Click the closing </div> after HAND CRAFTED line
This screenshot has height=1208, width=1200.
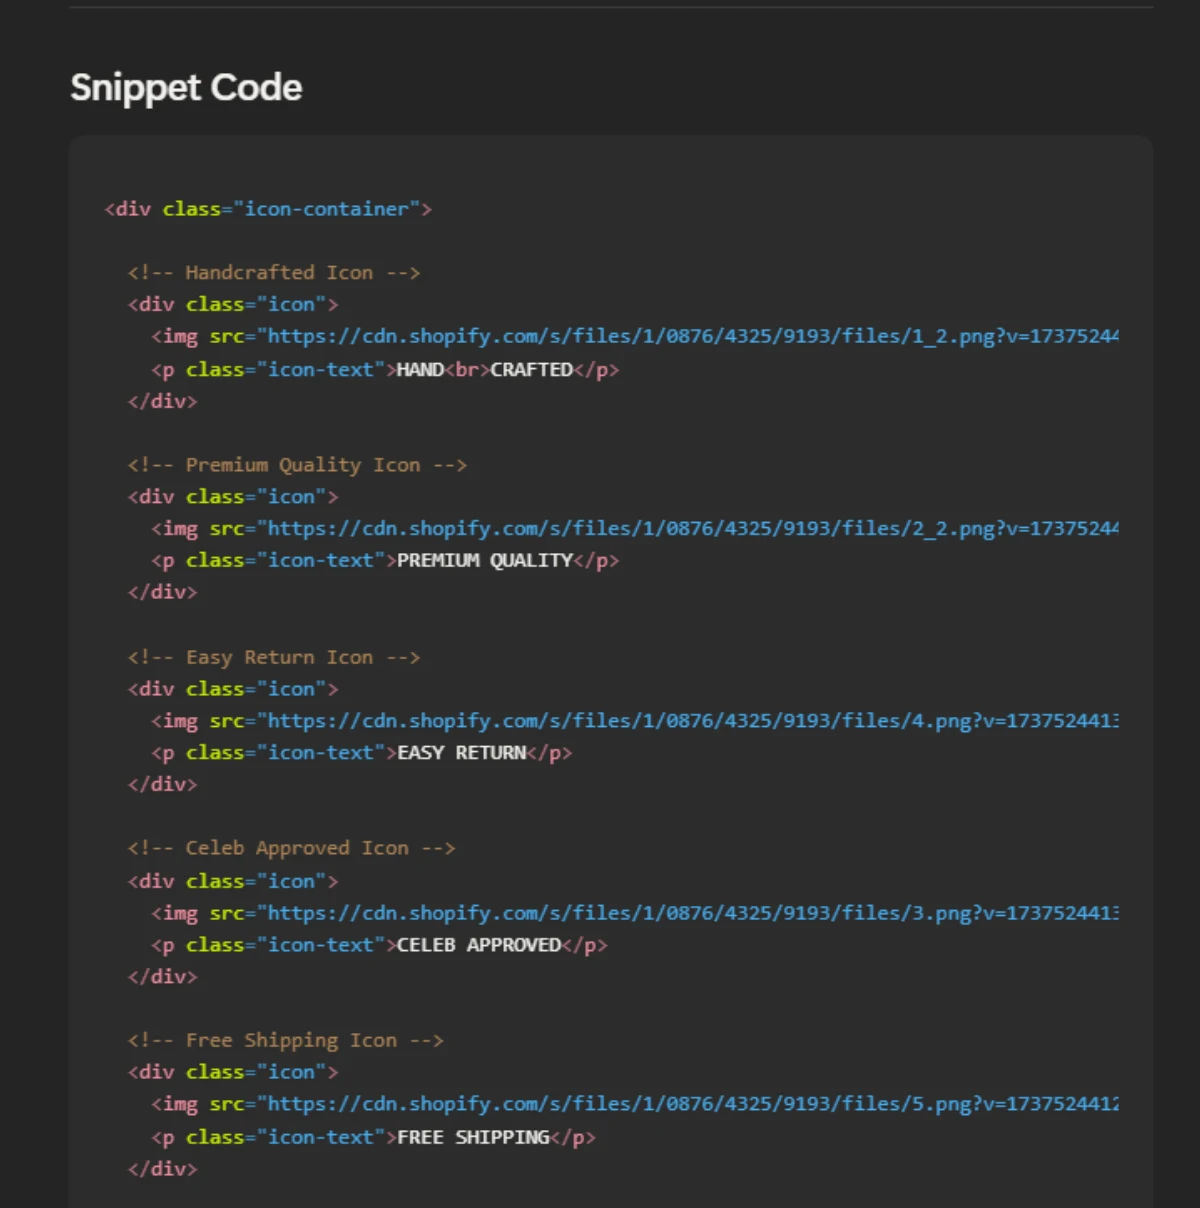pyautogui.click(x=162, y=401)
